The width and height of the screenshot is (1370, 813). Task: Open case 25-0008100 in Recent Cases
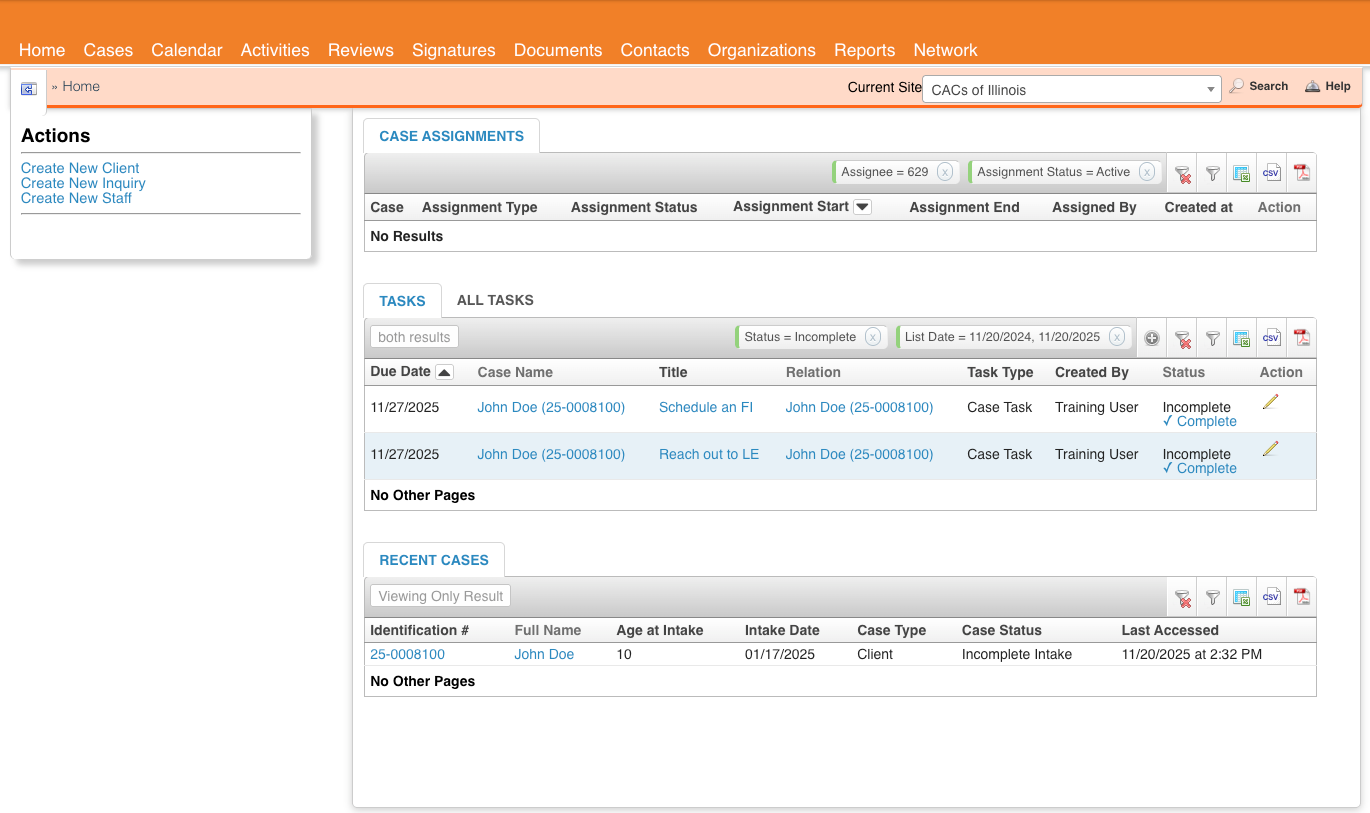[x=407, y=654]
